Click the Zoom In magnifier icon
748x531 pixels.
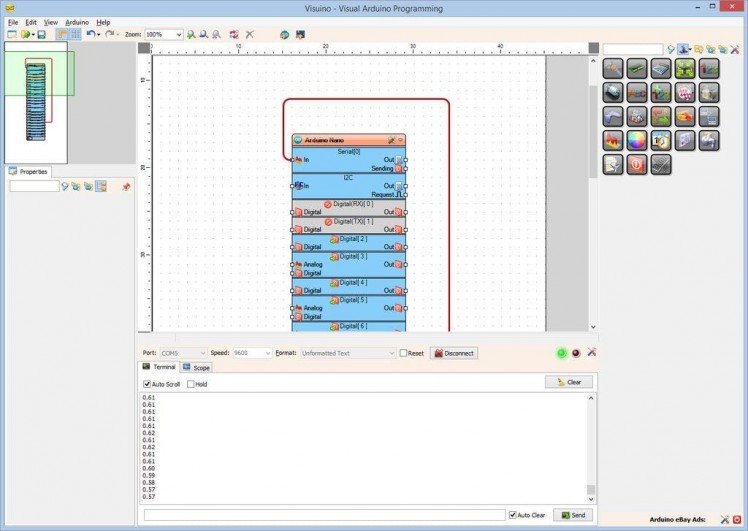coord(191,34)
